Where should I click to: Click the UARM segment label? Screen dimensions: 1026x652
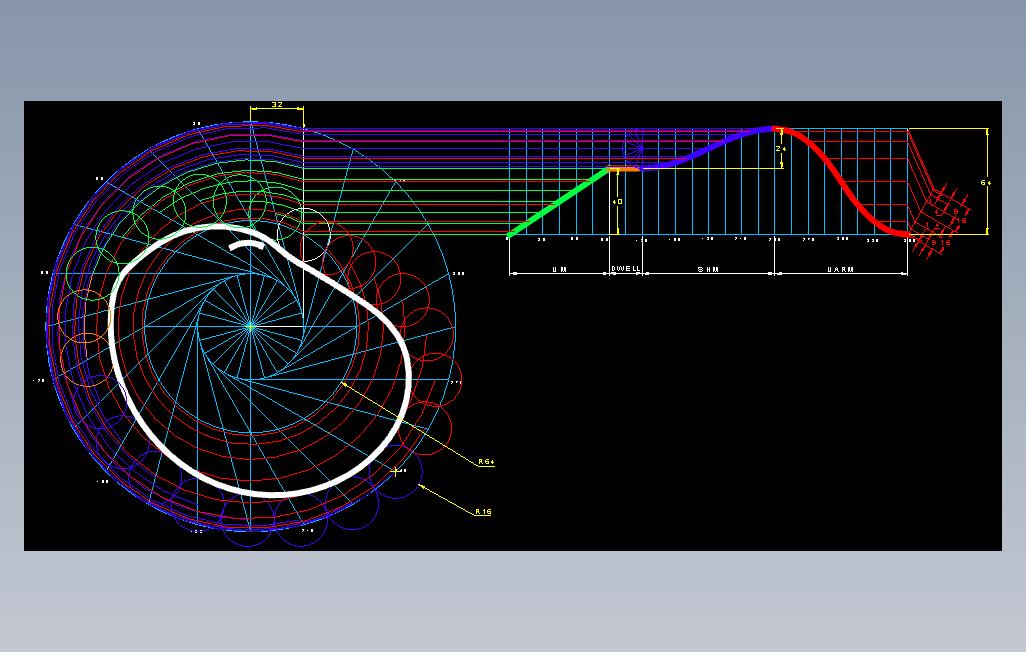(840, 270)
